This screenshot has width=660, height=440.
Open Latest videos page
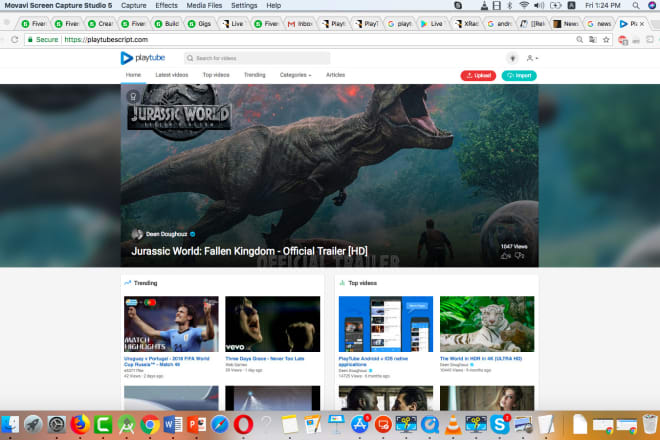(172, 75)
